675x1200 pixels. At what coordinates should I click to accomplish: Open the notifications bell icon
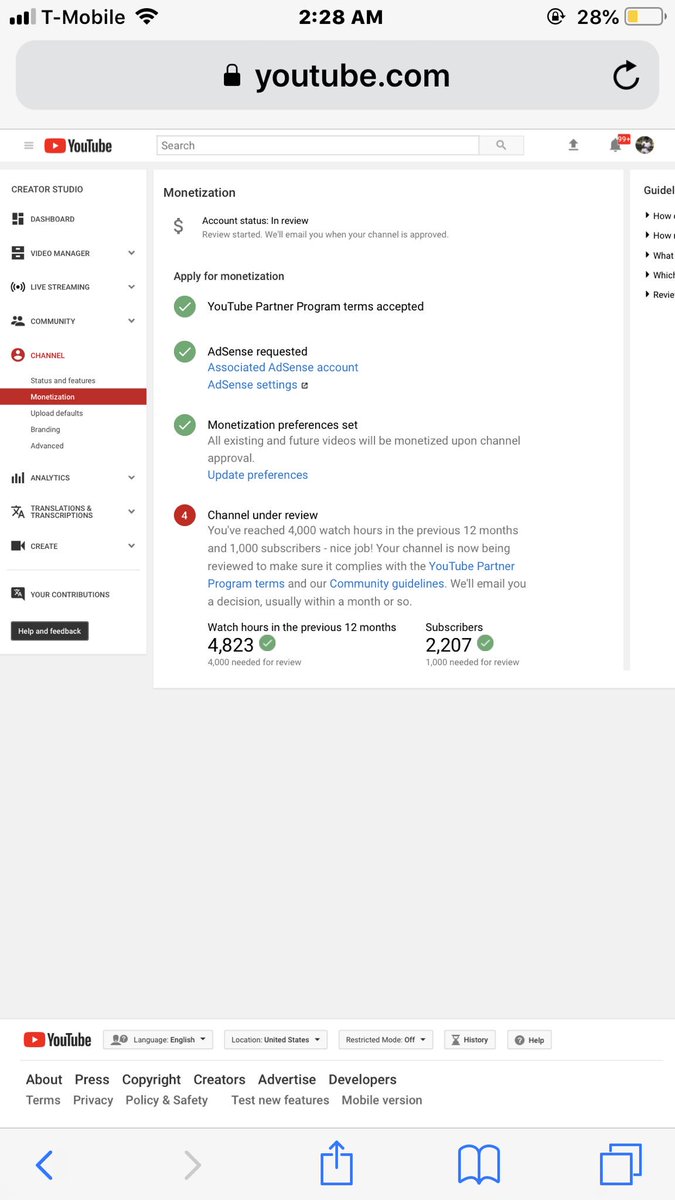click(x=616, y=145)
